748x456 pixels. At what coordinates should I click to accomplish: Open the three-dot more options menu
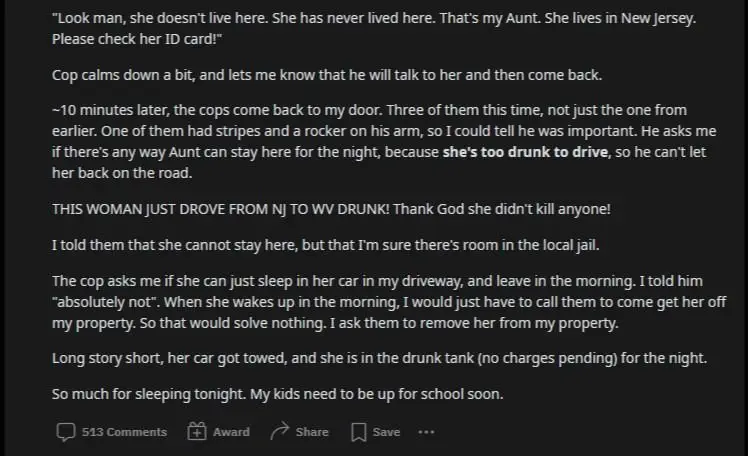[426, 432]
